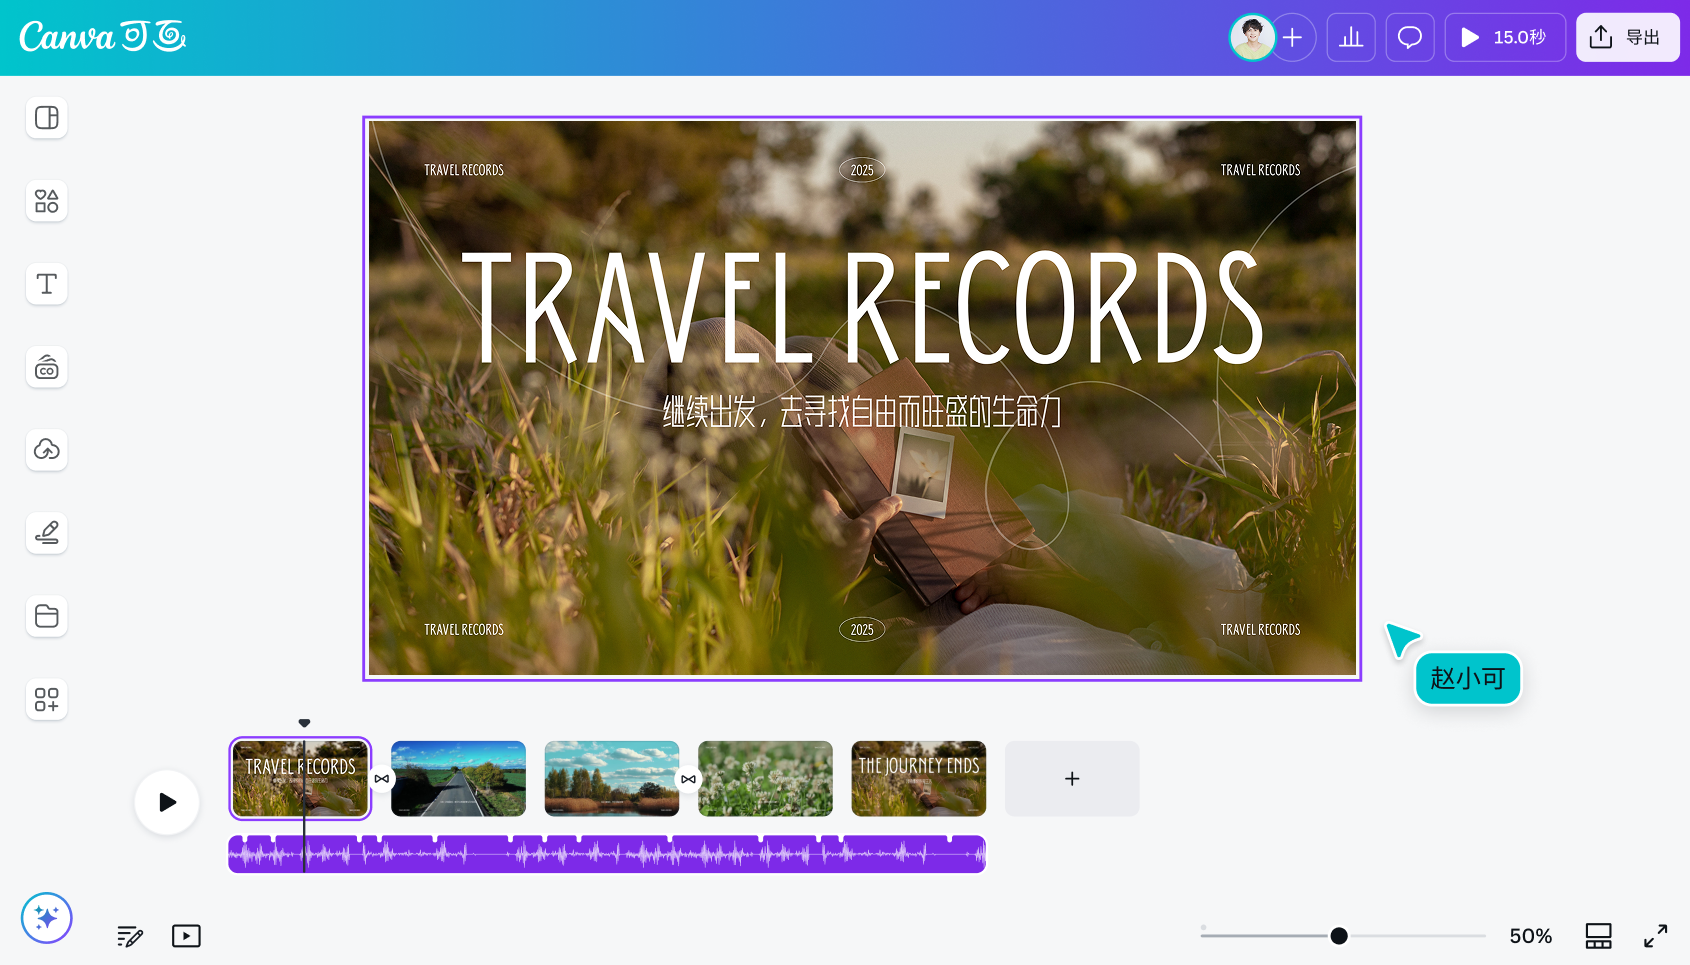Open the Uploads cloud icon
Viewport: 1690px width, 965px height.
click(x=47, y=450)
